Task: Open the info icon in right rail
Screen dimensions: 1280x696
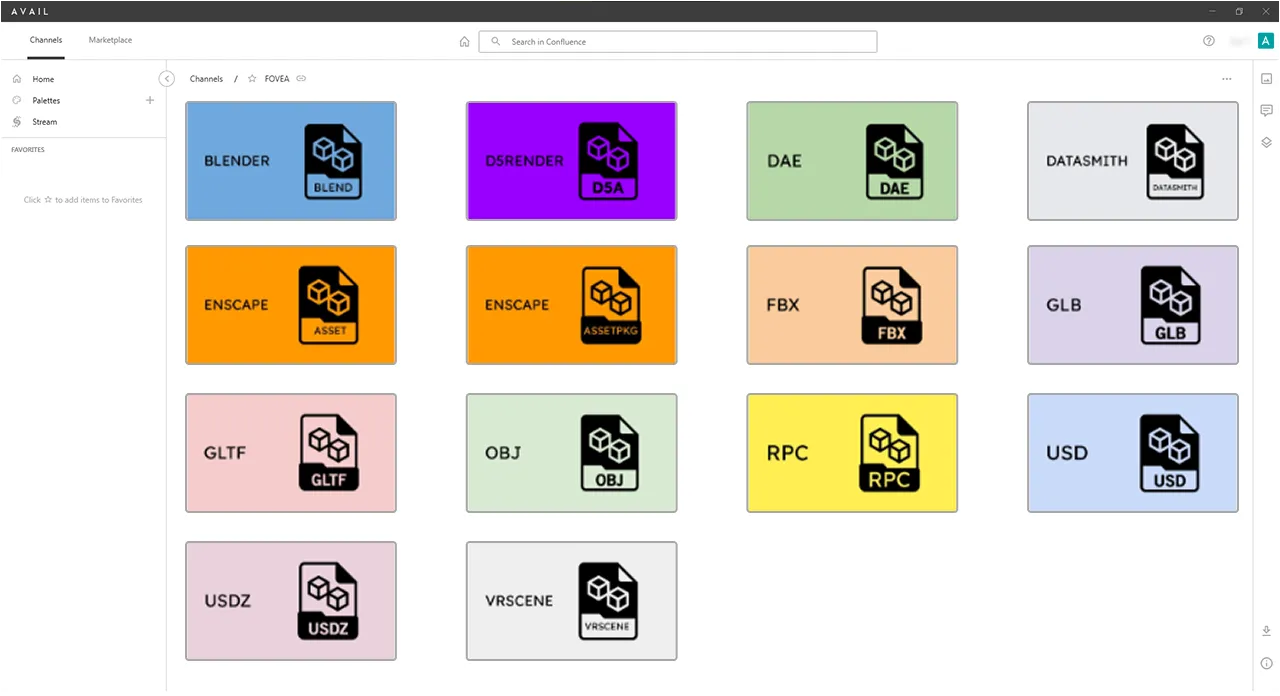Action: [x=1266, y=663]
